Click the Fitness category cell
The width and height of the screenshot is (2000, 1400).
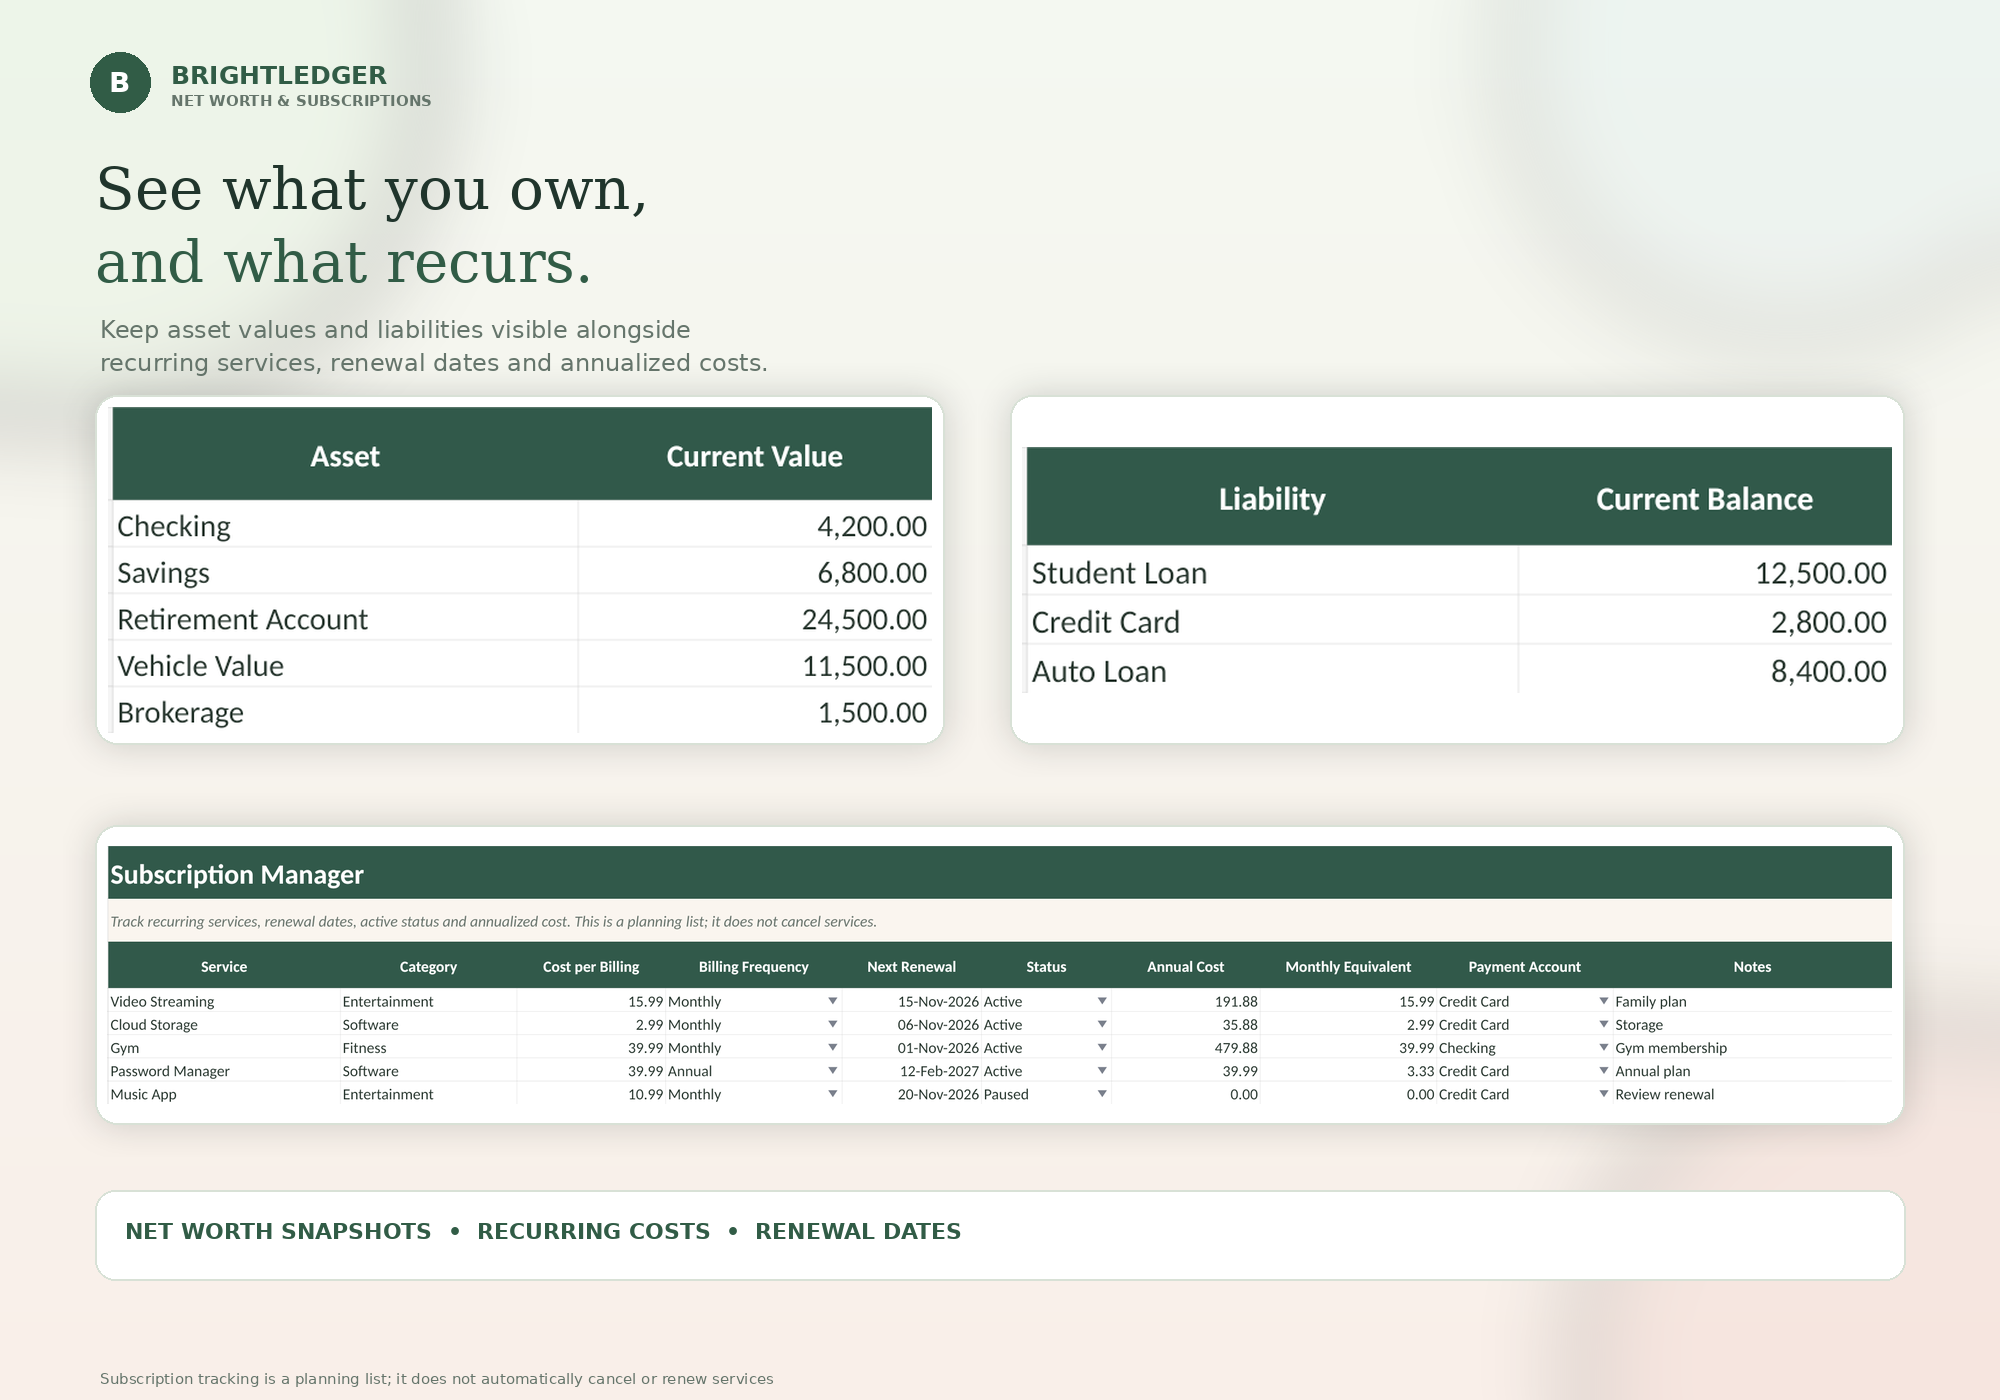point(428,1047)
